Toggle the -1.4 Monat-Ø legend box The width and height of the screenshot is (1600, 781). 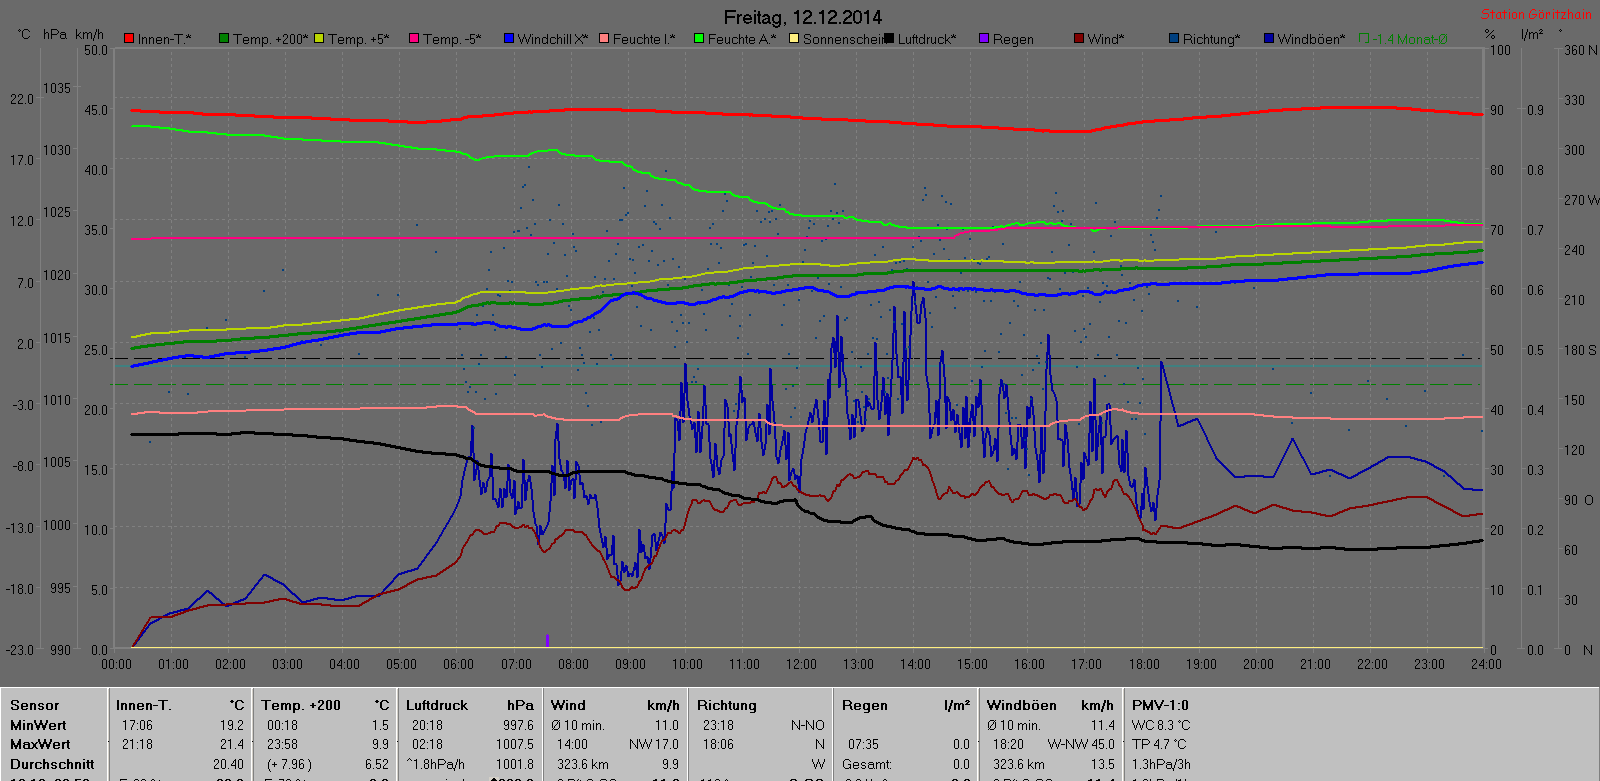1364,39
